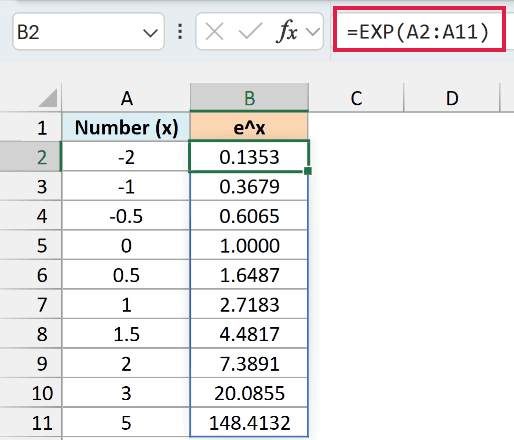514x440 pixels.
Task: Select empty cell D5
Action: tap(452, 245)
